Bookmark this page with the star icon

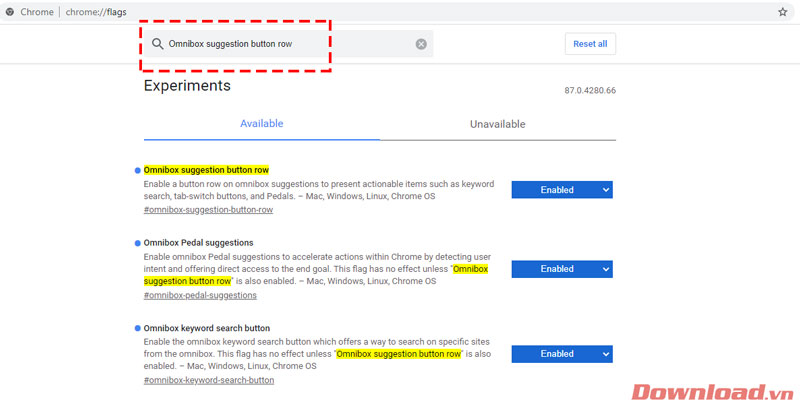pyautogui.click(x=782, y=12)
